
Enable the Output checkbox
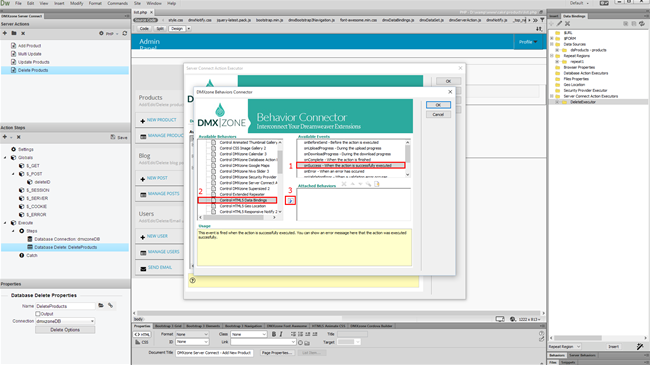[x=38, y=314]
